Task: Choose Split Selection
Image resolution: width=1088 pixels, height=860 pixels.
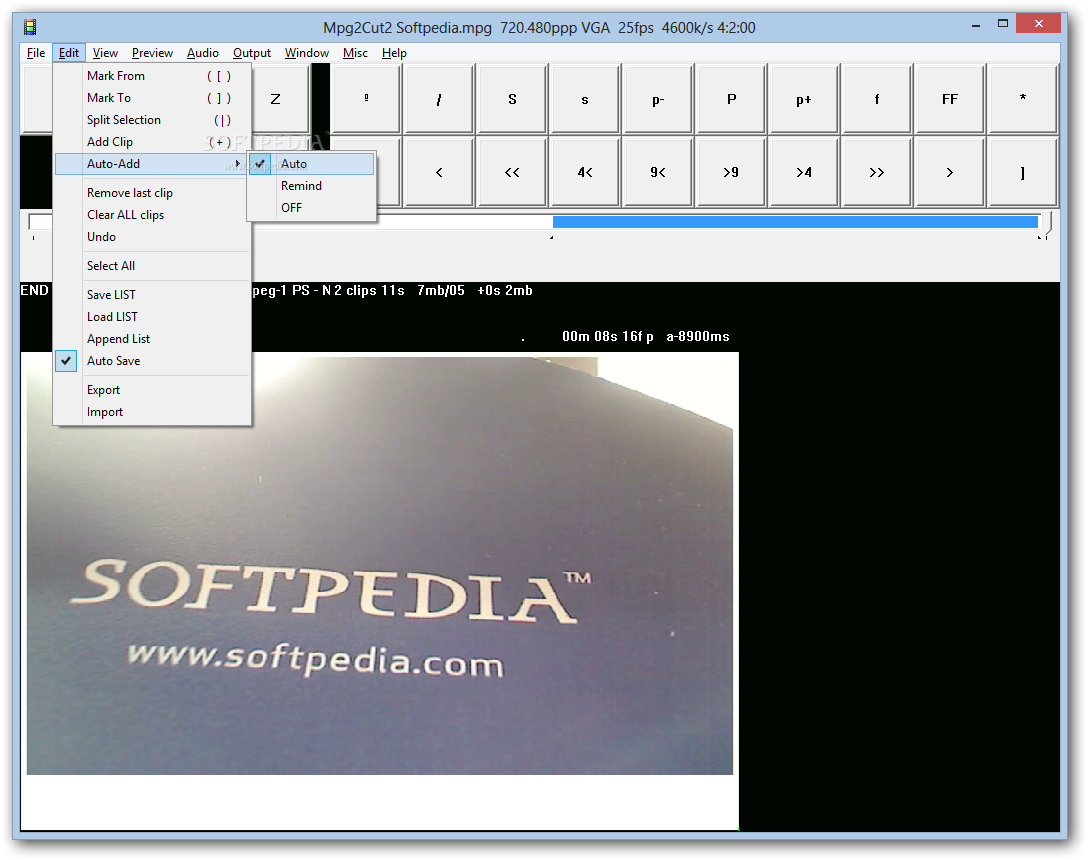Action: tap(153, 120)
